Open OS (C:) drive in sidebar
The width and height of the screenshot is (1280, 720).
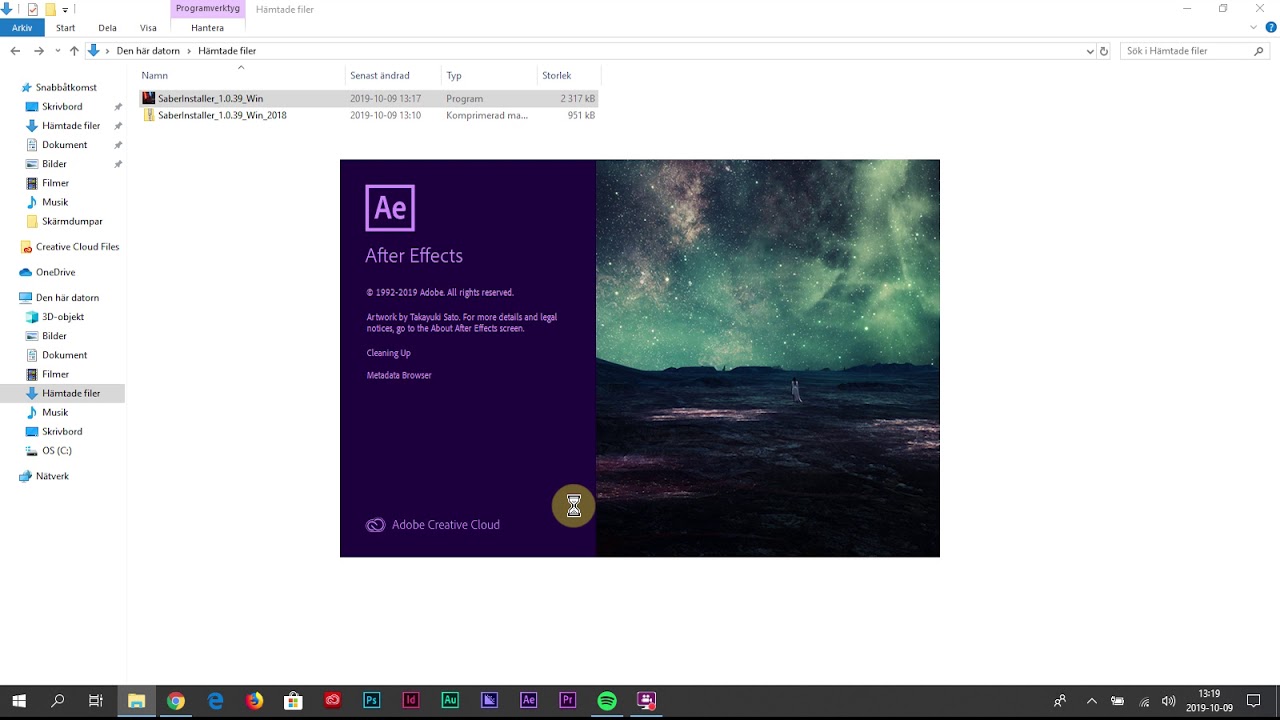[x=56, y=451]
